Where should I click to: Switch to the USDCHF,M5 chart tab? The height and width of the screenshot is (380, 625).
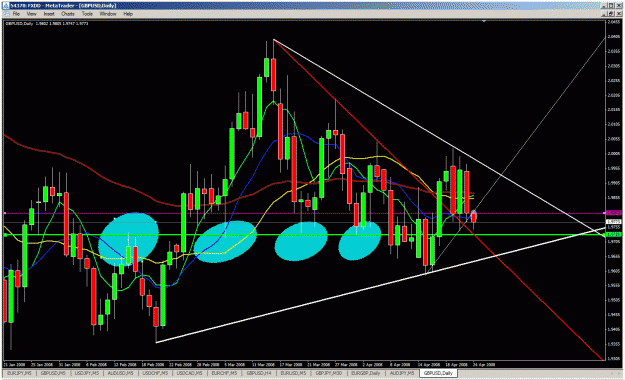[155, 373]
